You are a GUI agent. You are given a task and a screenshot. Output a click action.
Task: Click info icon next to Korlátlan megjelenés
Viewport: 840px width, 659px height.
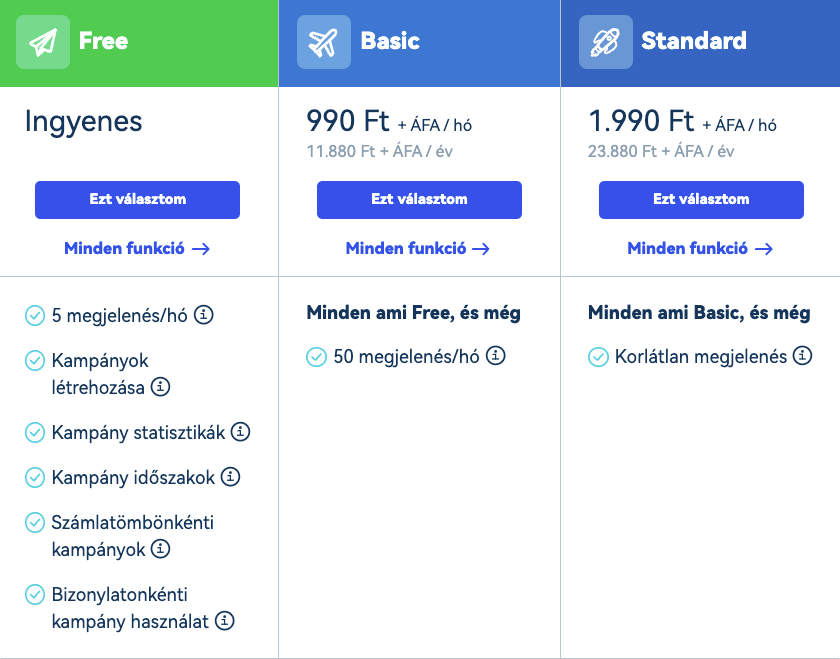802,356
